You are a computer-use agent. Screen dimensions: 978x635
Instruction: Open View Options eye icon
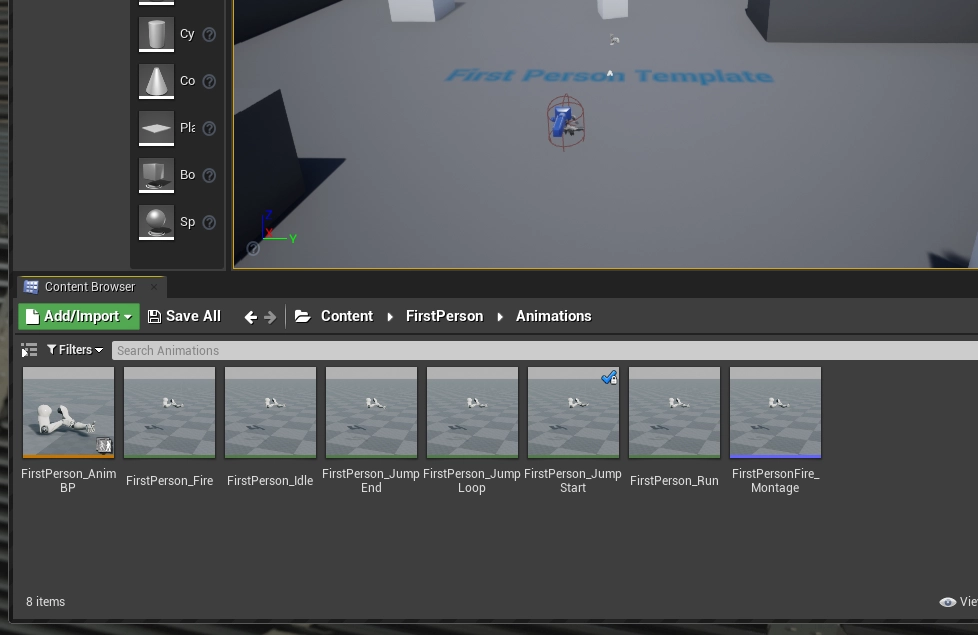tap(947, 602)
